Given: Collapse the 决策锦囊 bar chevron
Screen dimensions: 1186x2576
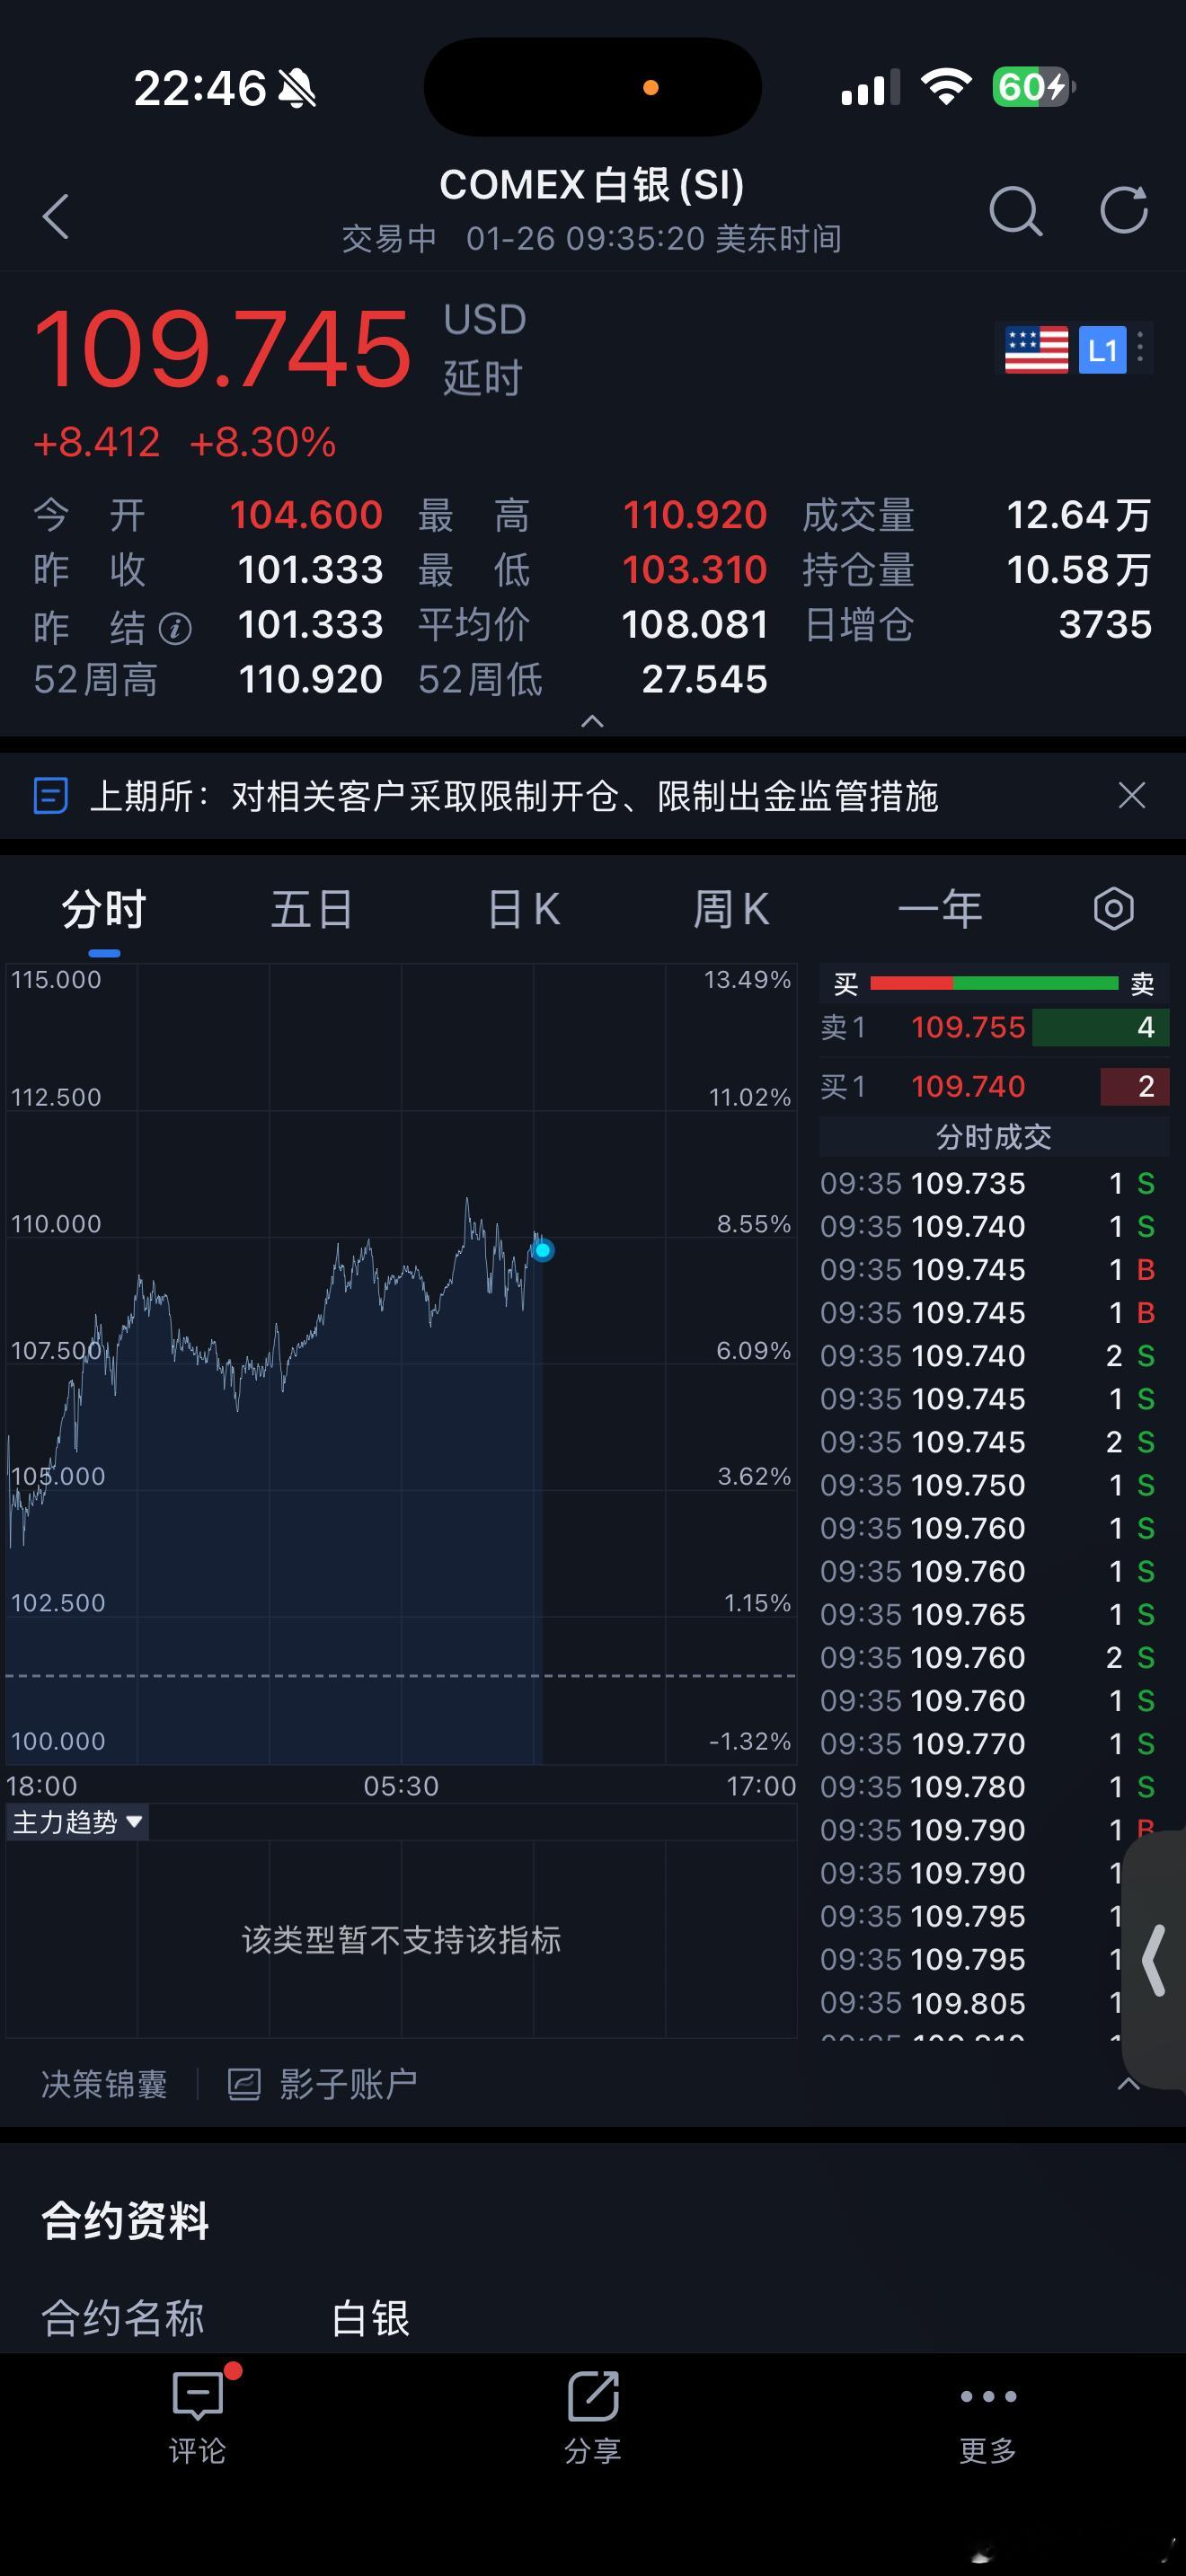Looking at the screenshot, I should 1128,2084.
